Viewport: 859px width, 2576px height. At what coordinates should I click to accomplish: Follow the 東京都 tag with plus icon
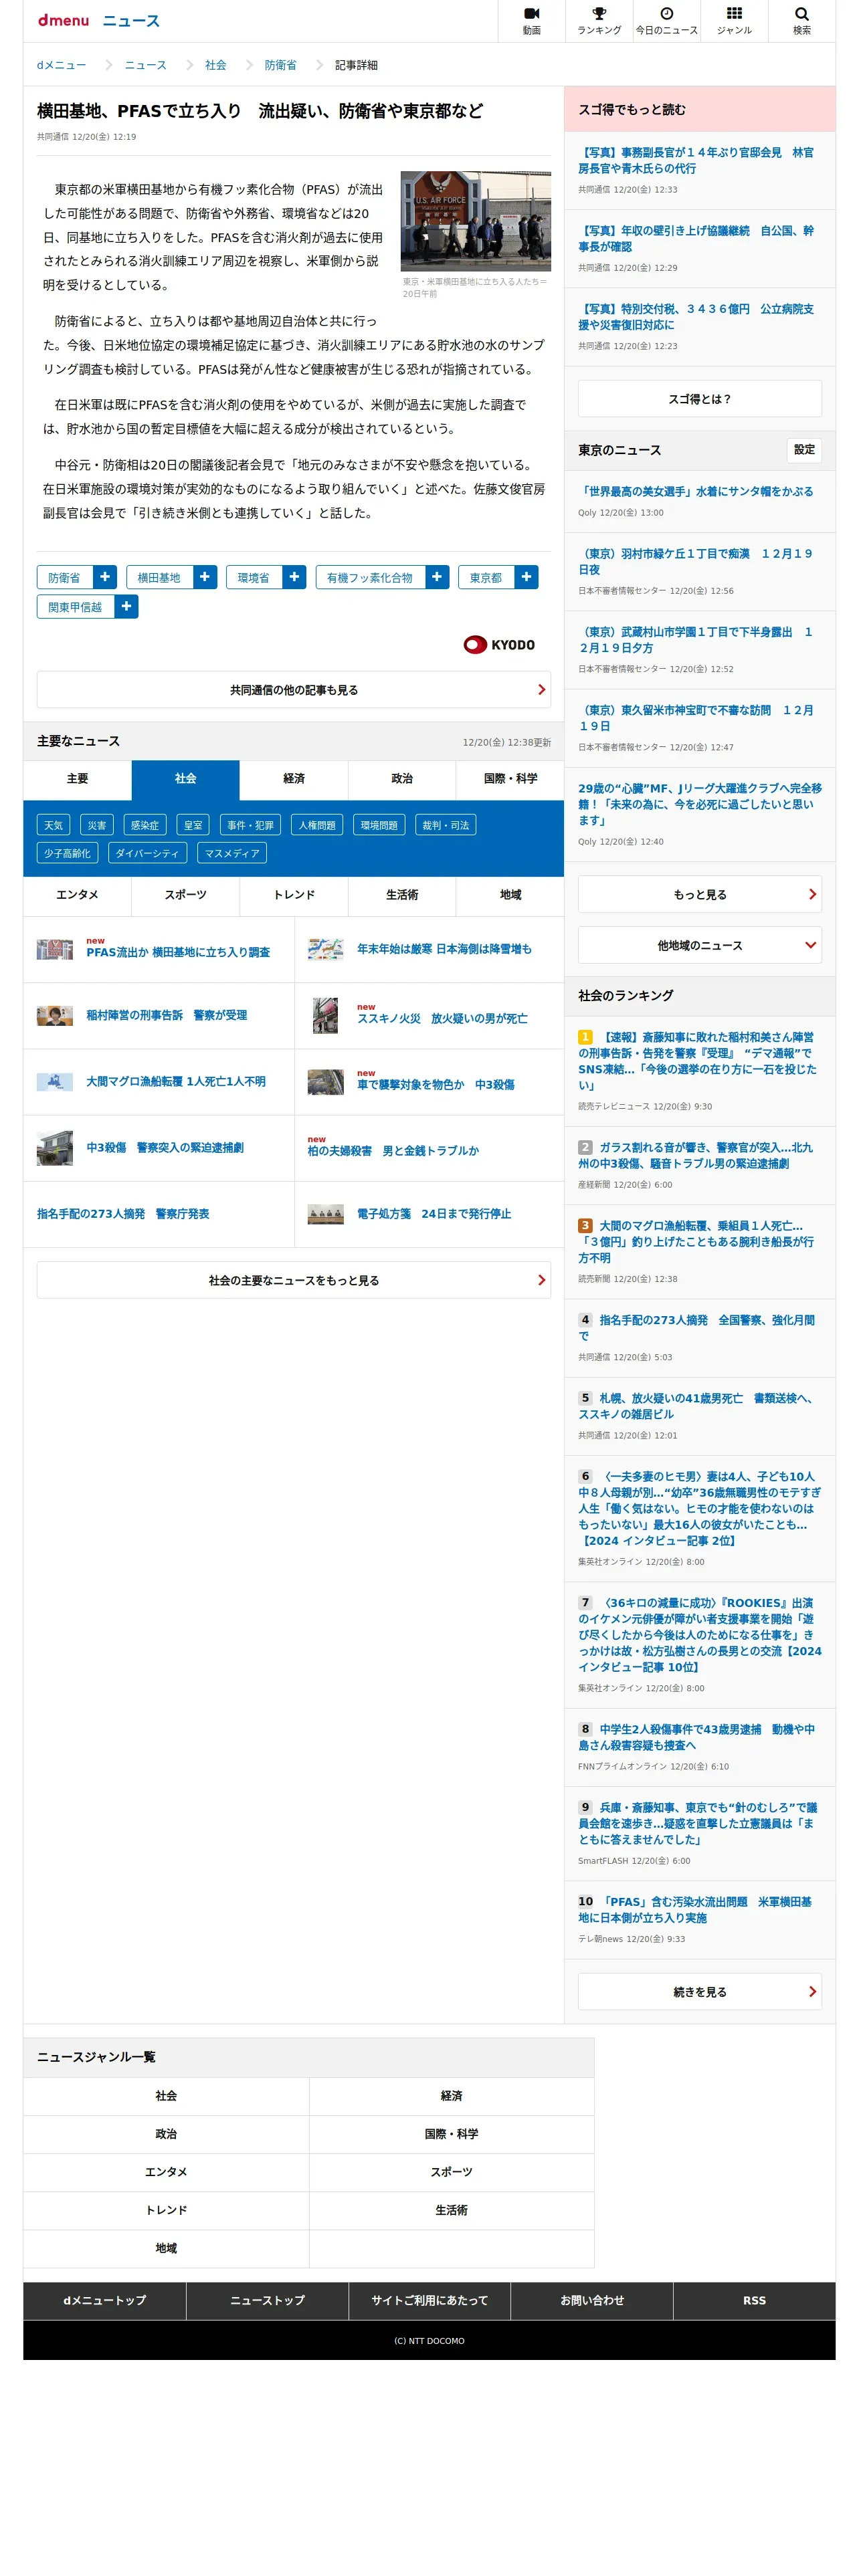click(x=526, y=577)
